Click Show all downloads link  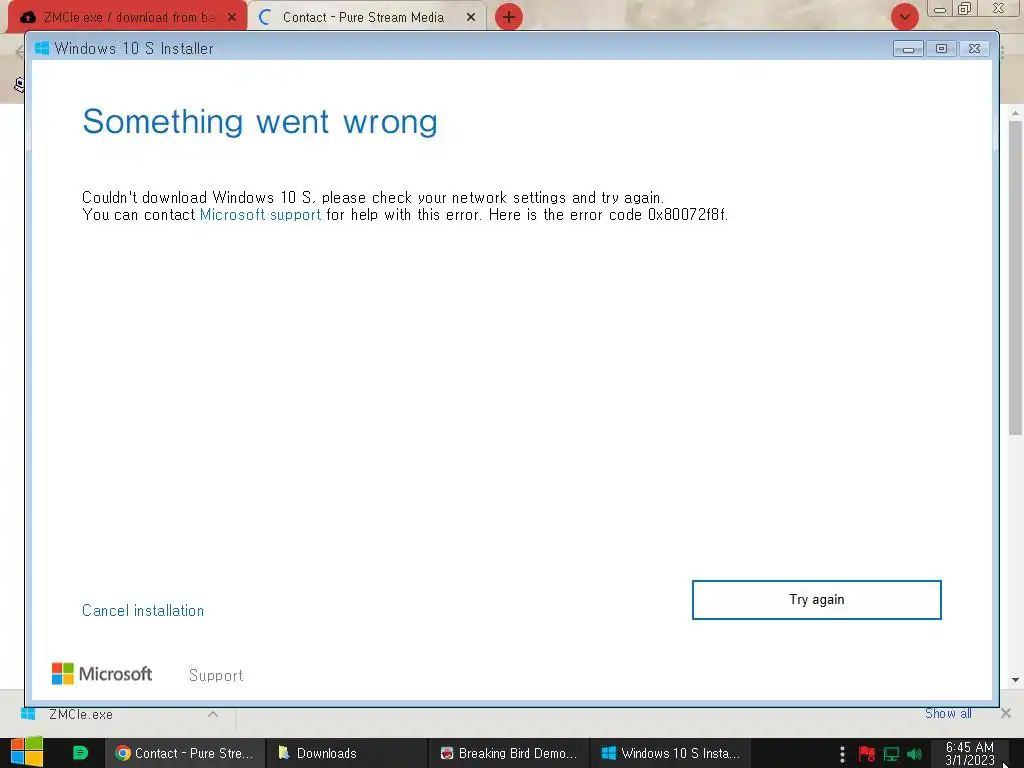[x=948, y=714]
